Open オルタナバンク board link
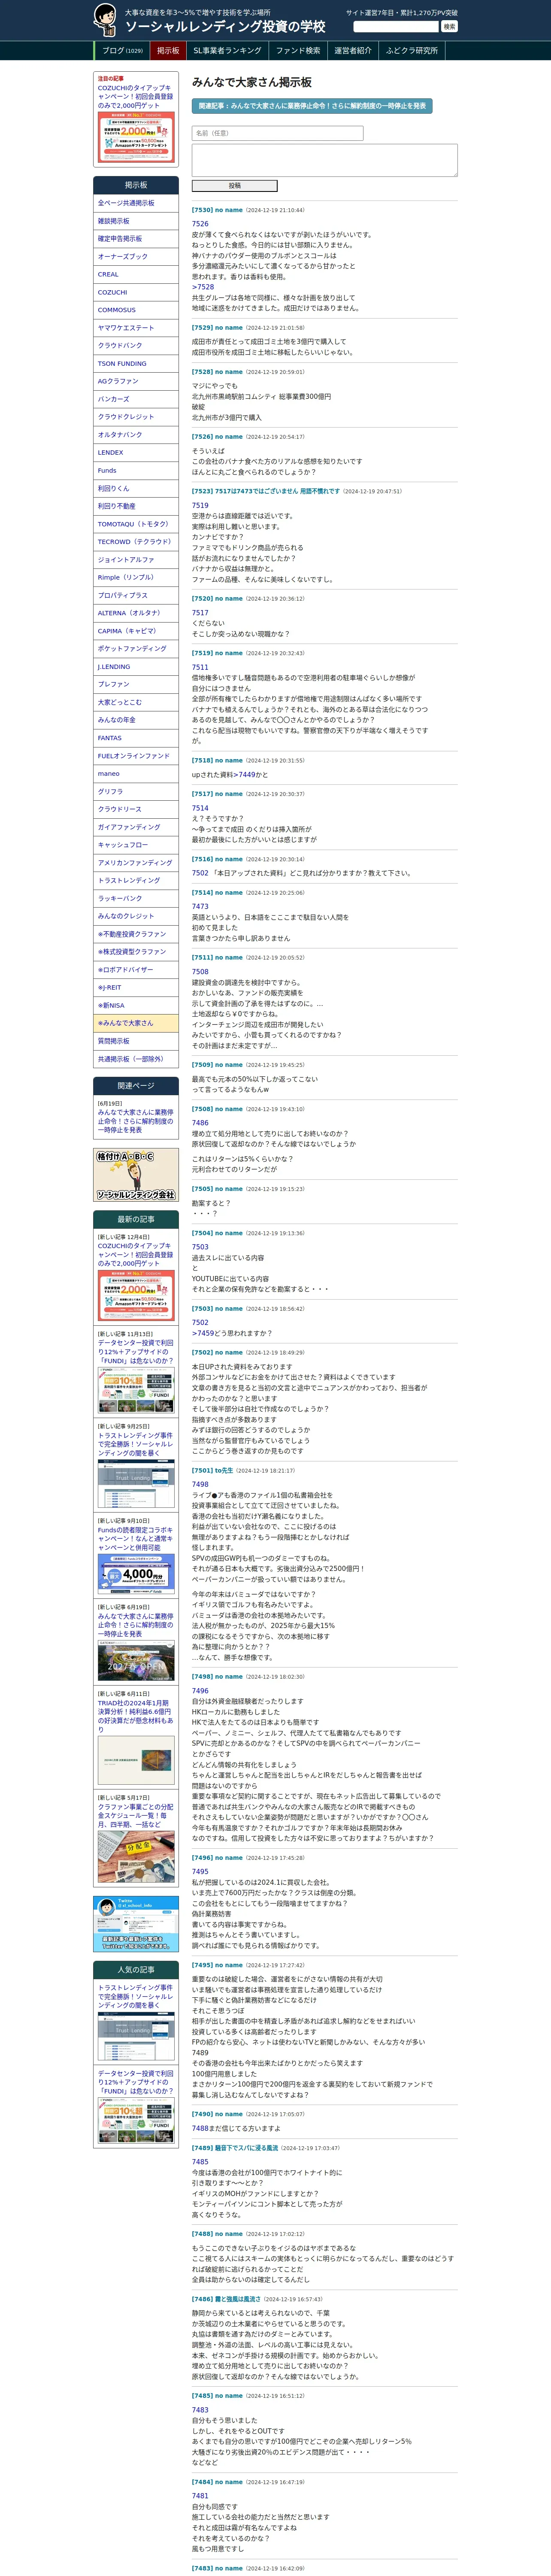Viewport: 551px width, 2576px height. [136, 435]
